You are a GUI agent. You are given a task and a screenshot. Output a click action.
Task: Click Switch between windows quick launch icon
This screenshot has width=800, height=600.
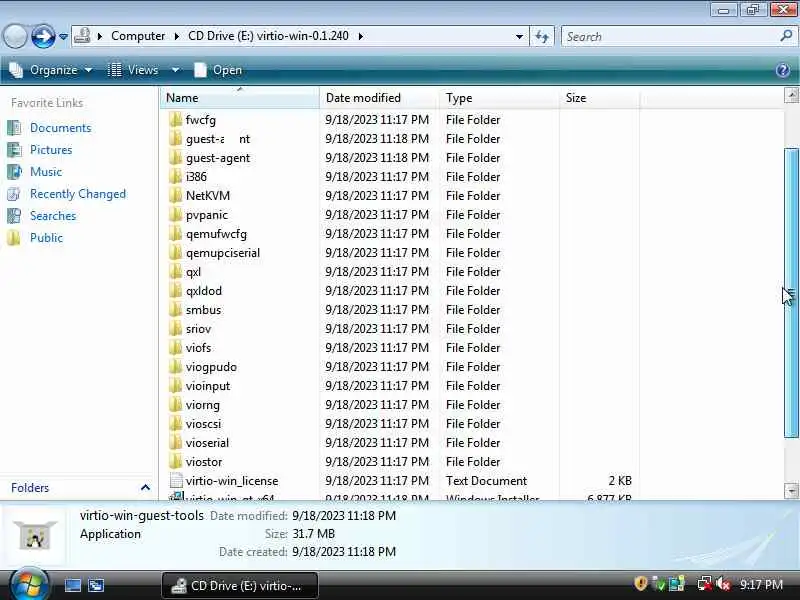(96, 585)
